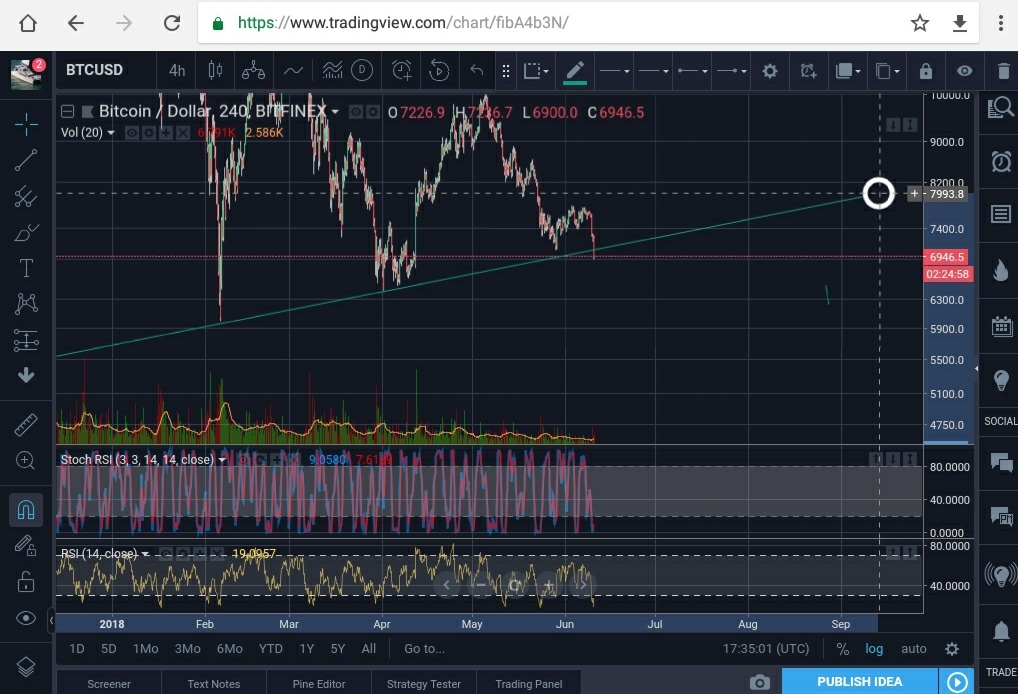Viewport: 1018px width, 694px height.
Task: Undo the last chart action
Action: [477, 70]
